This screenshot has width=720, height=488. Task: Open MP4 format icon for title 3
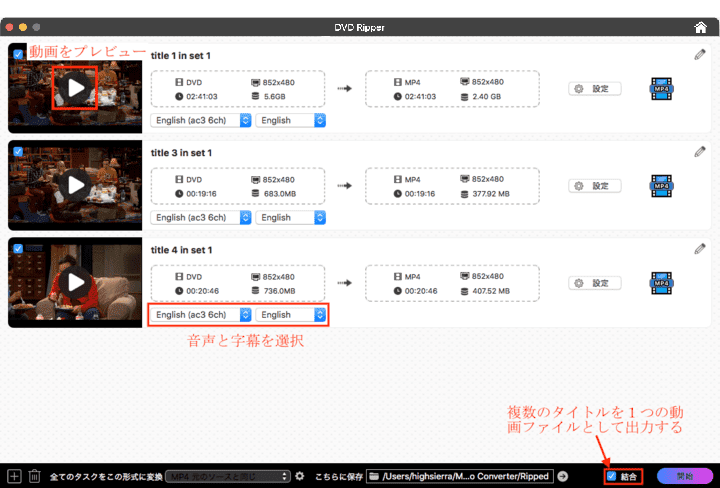coord(661,186)
